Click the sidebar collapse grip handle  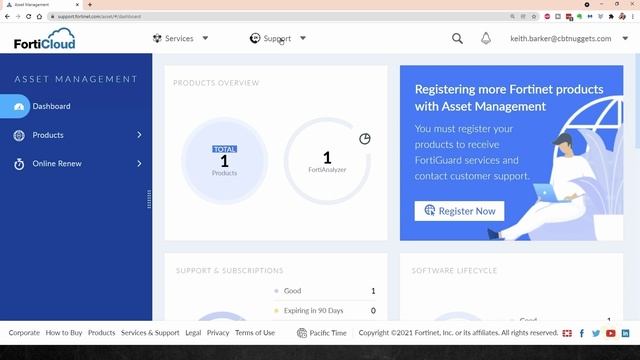149,199
